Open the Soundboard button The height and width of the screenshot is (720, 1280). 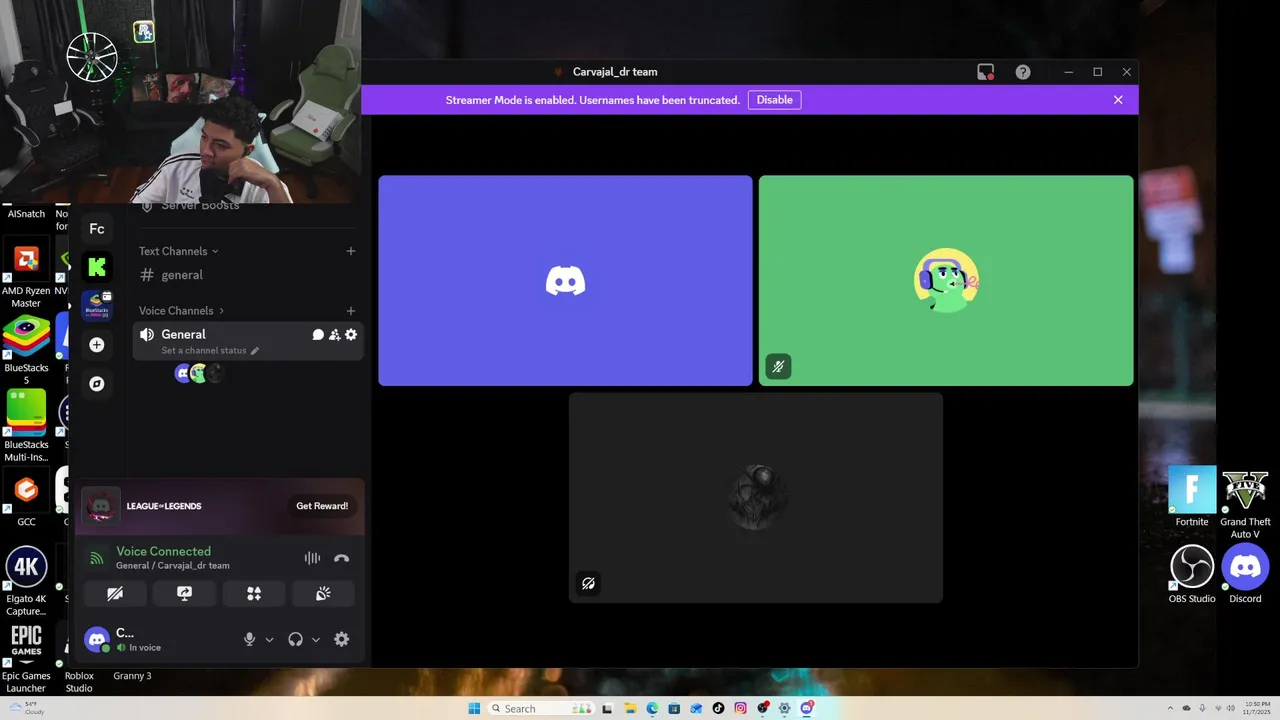pos(323,594)
